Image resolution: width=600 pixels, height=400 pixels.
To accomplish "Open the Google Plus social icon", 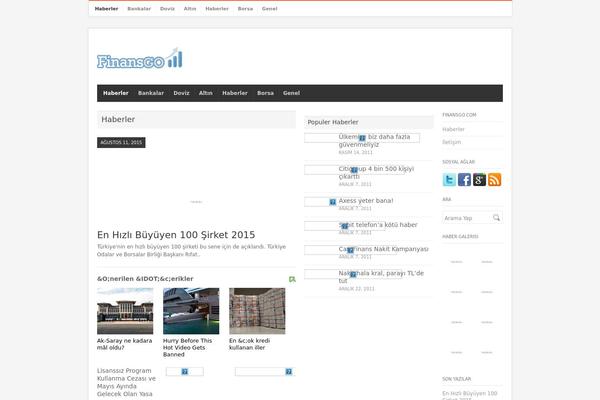I will pos(479,180).
